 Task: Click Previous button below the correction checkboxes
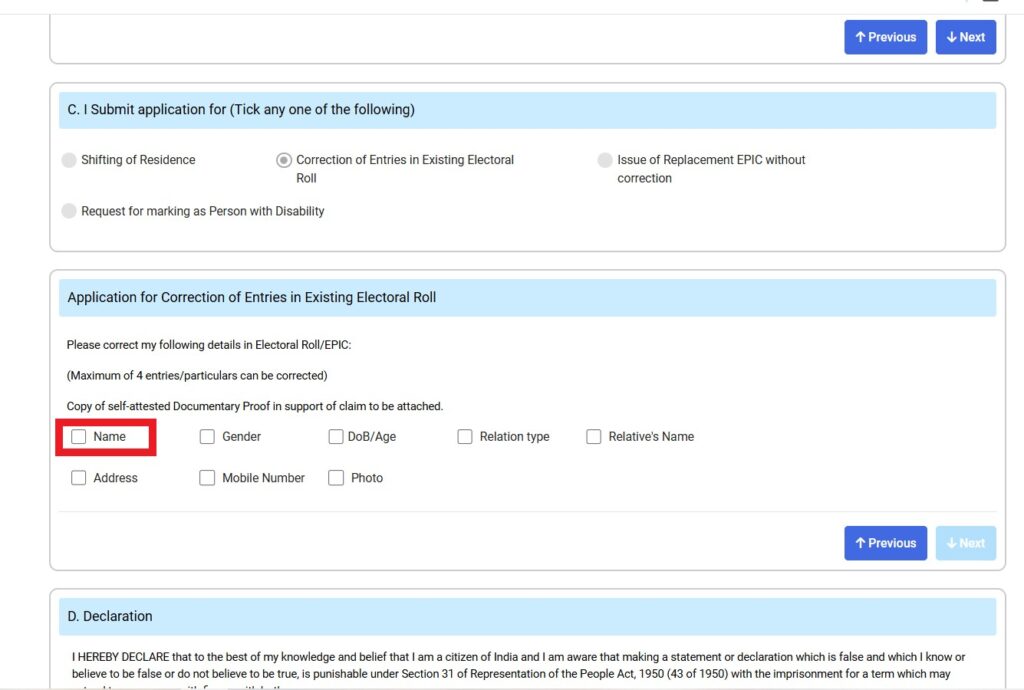tap(885, 543)
